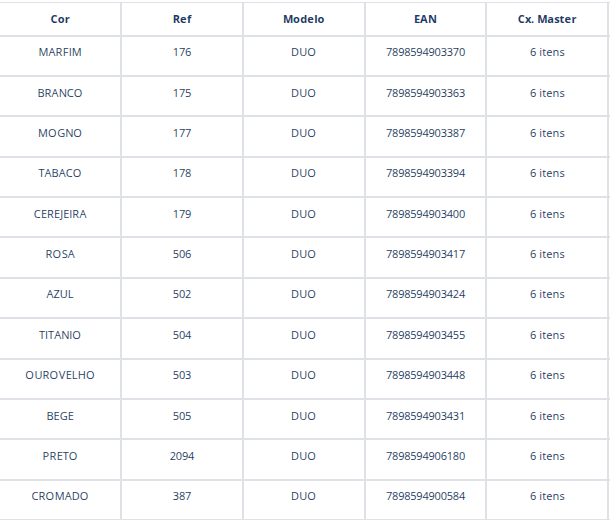Click reference number 177
Screen dimensions: 610x524
[x=182, y=133]
